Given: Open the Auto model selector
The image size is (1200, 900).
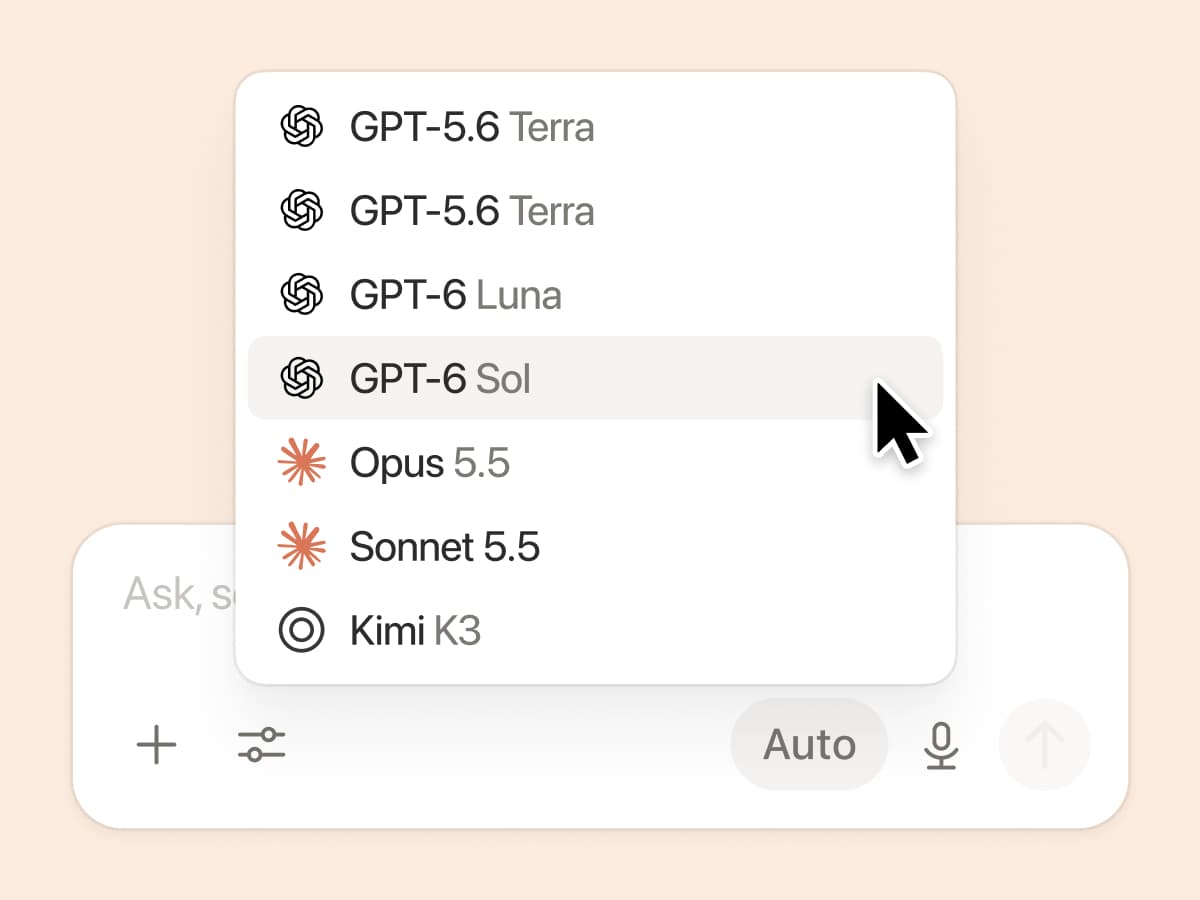Looking at the screenshot, I should click(809, 745).
